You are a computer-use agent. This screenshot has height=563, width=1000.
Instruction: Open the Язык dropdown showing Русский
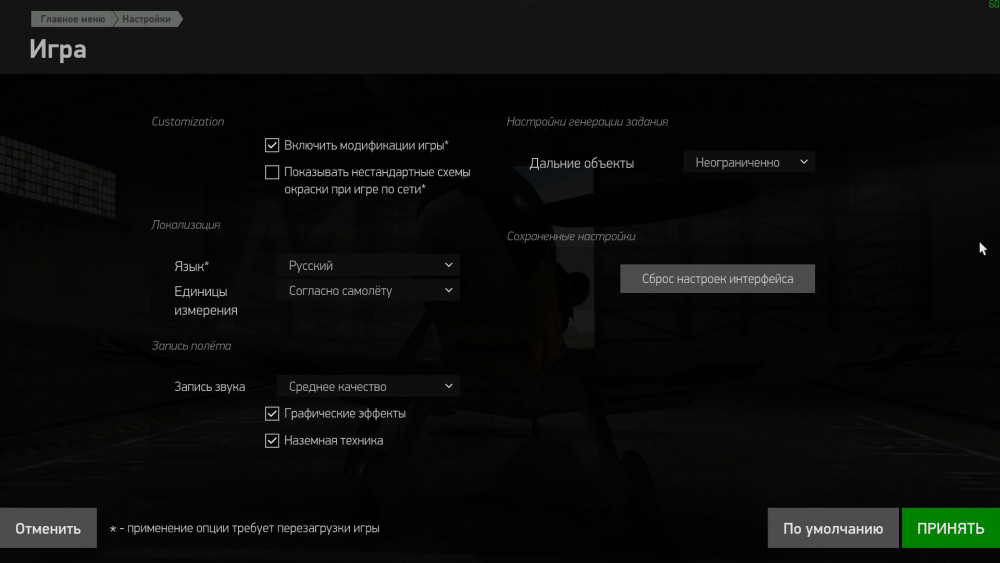(x=369, y=265)
